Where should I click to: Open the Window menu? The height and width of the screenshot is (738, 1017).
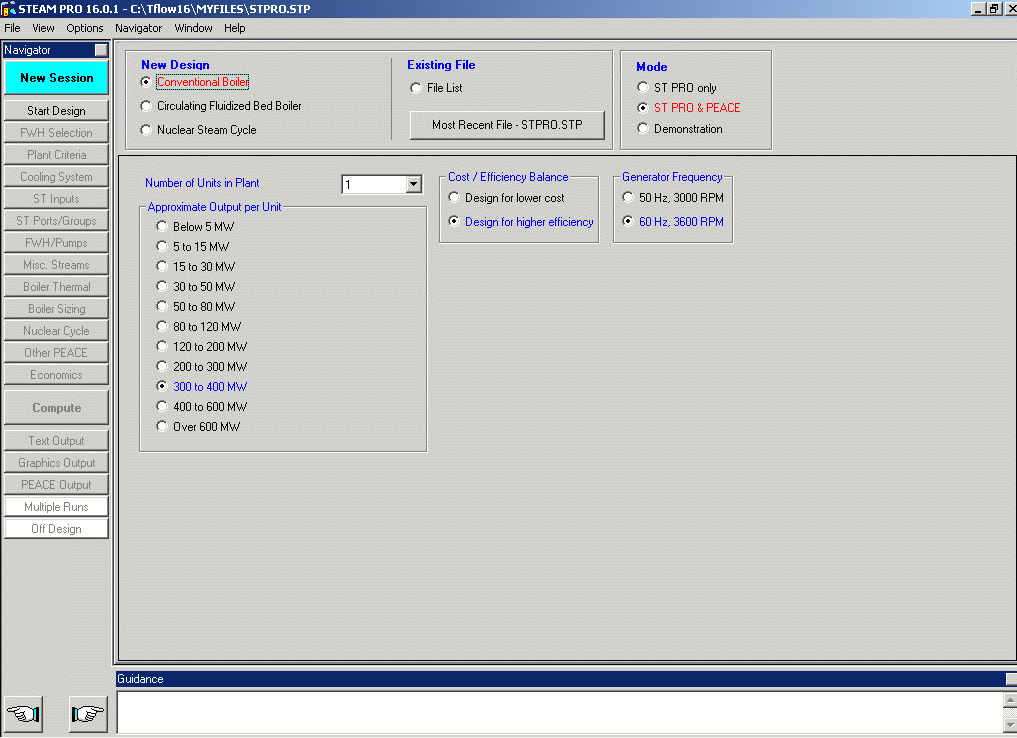tap(193, 28)
